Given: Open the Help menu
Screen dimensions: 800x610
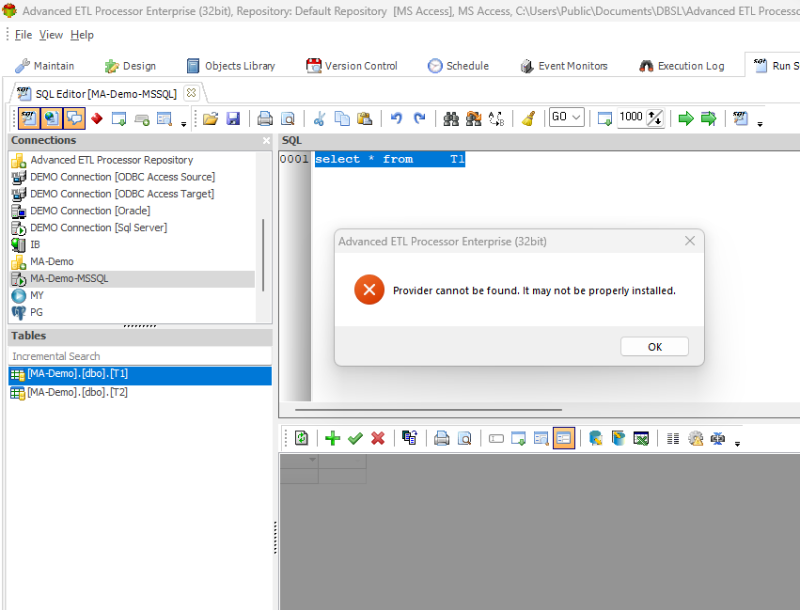Looking at the screenshot, I should point(82,35).
